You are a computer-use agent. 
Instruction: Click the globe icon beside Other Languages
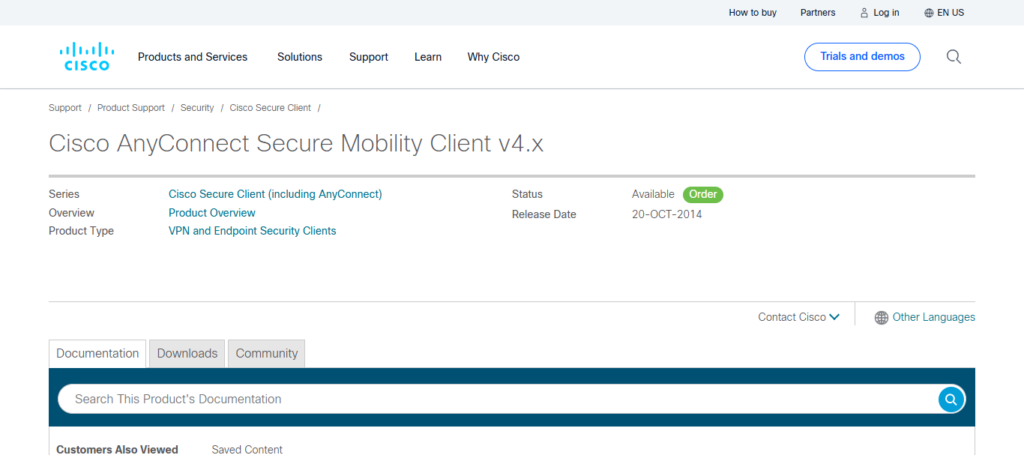click(881, 317)
